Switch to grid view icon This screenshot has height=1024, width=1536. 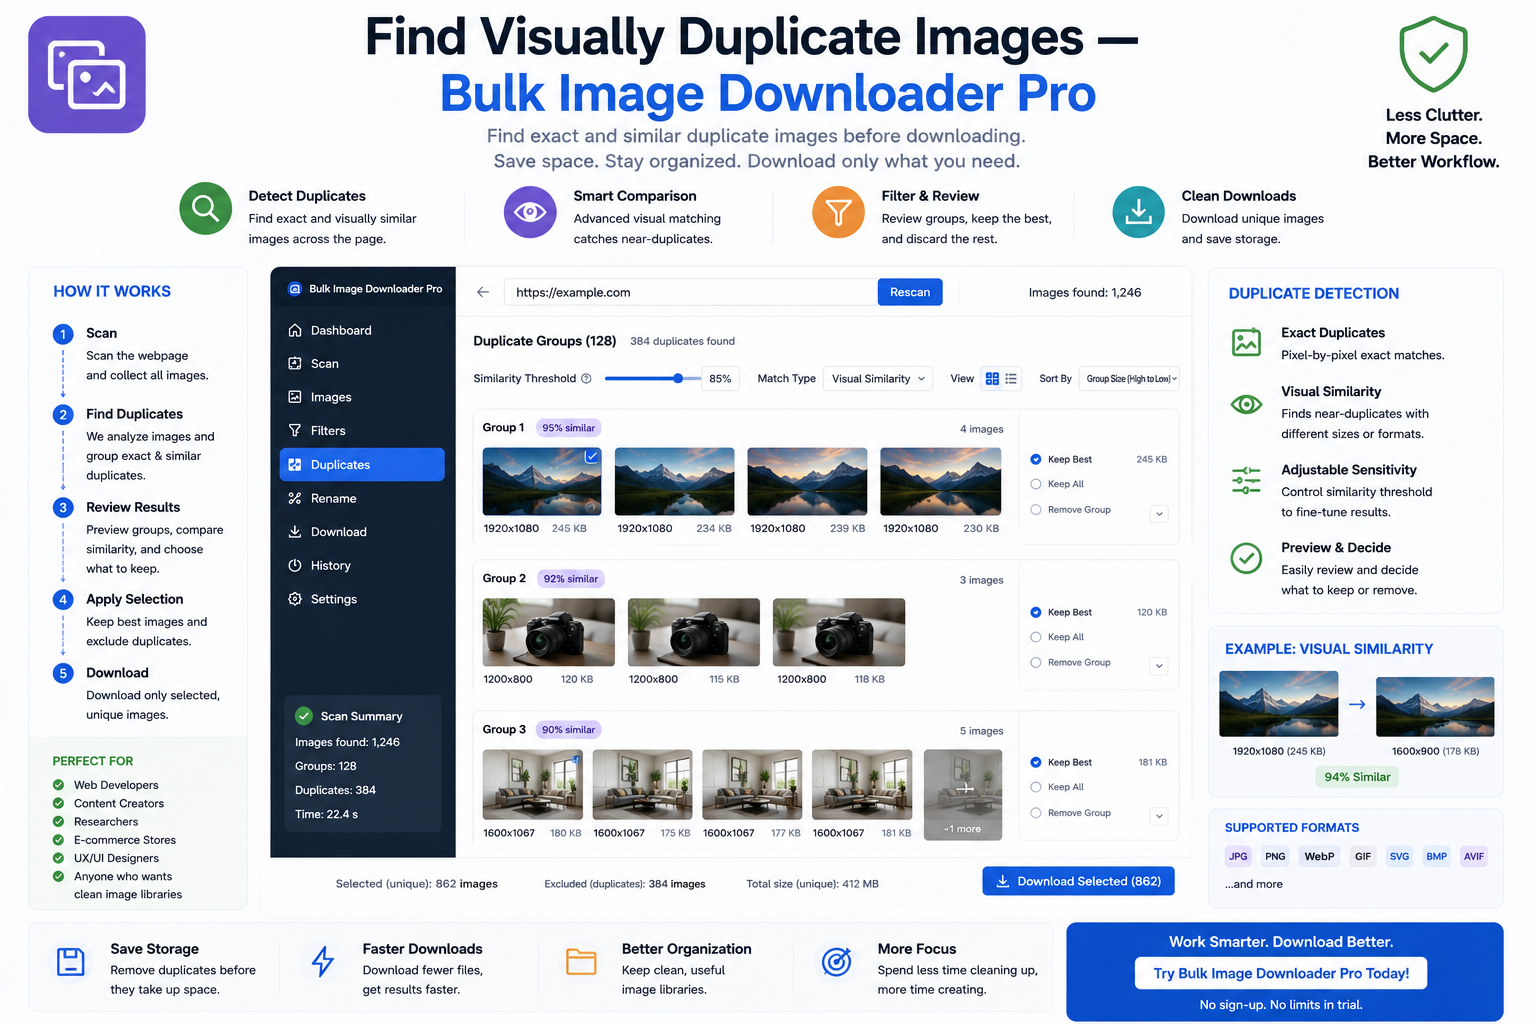[x=992, y=379]
